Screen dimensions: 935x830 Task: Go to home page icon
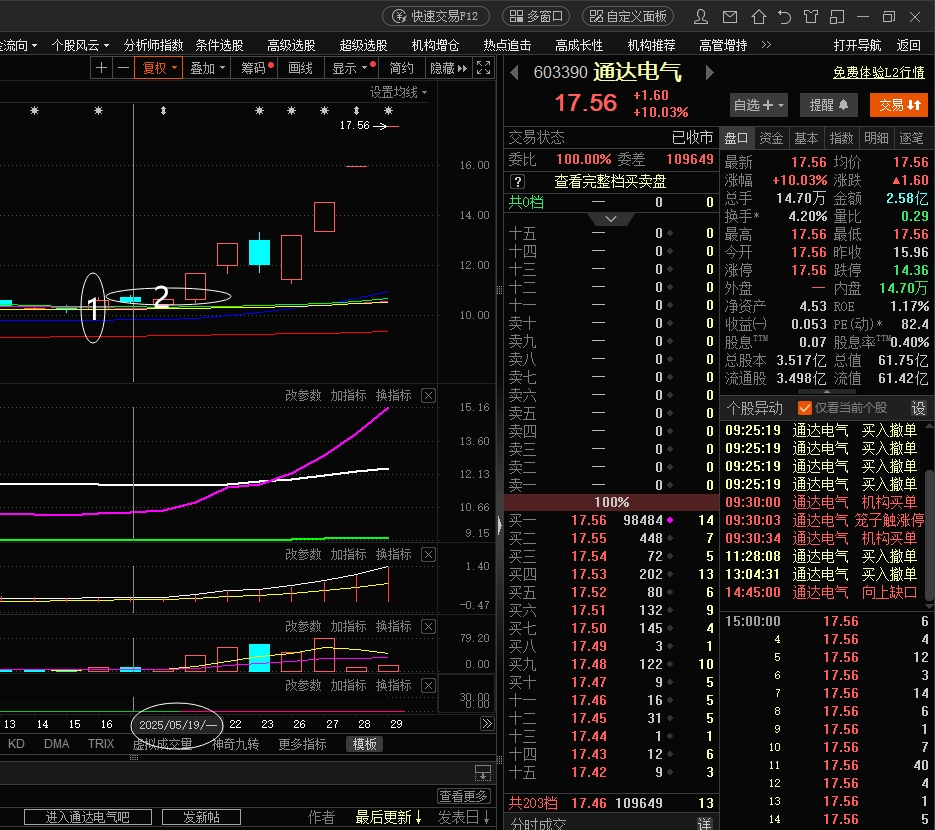click(x=758, y=17)
